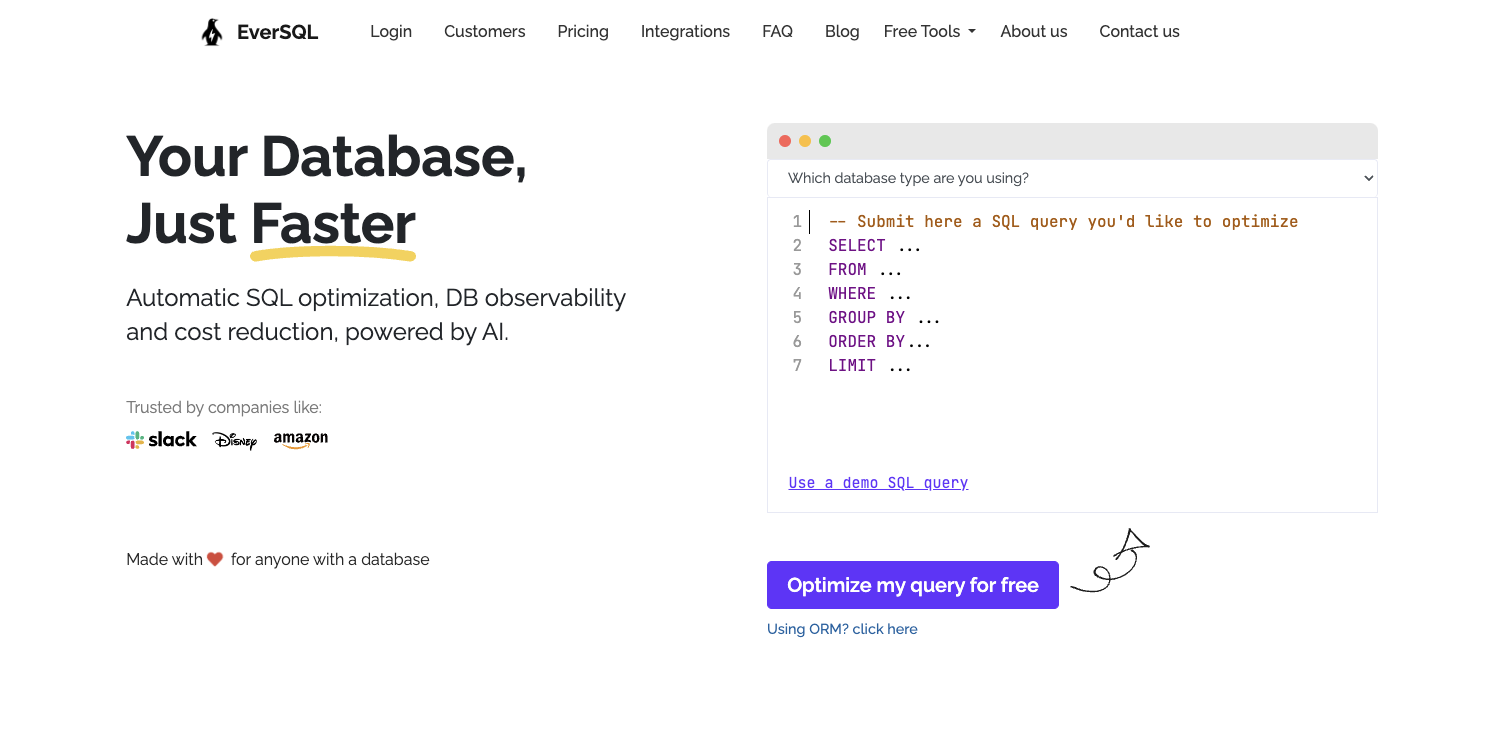The width and height of the screenshot is (1509, 743).
Task: Select line number 1 in the query editor
Action: point(797,221)
